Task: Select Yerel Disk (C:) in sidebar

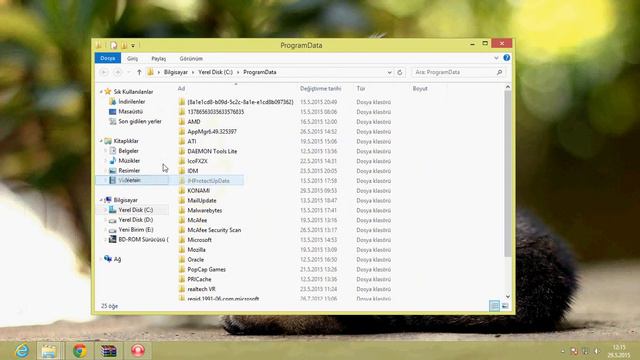Action: click(x=136, y=210)
